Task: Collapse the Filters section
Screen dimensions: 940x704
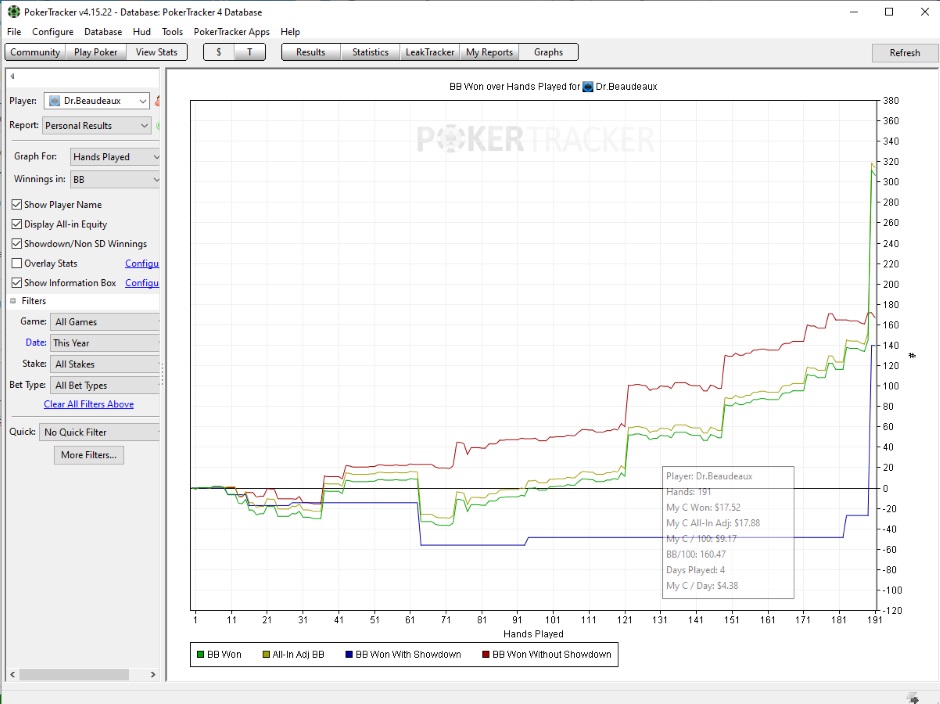Action: pyautogui.click(x=13, y=301)
